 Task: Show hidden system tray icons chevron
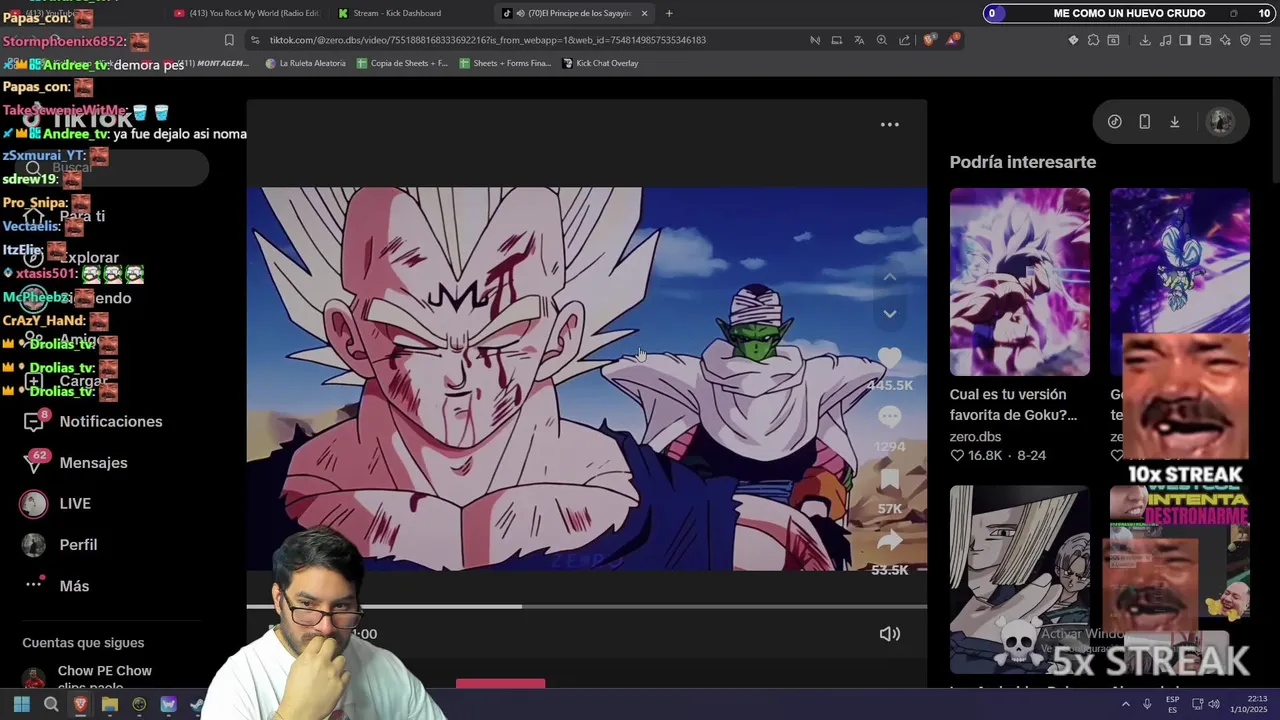(1125, 705)
